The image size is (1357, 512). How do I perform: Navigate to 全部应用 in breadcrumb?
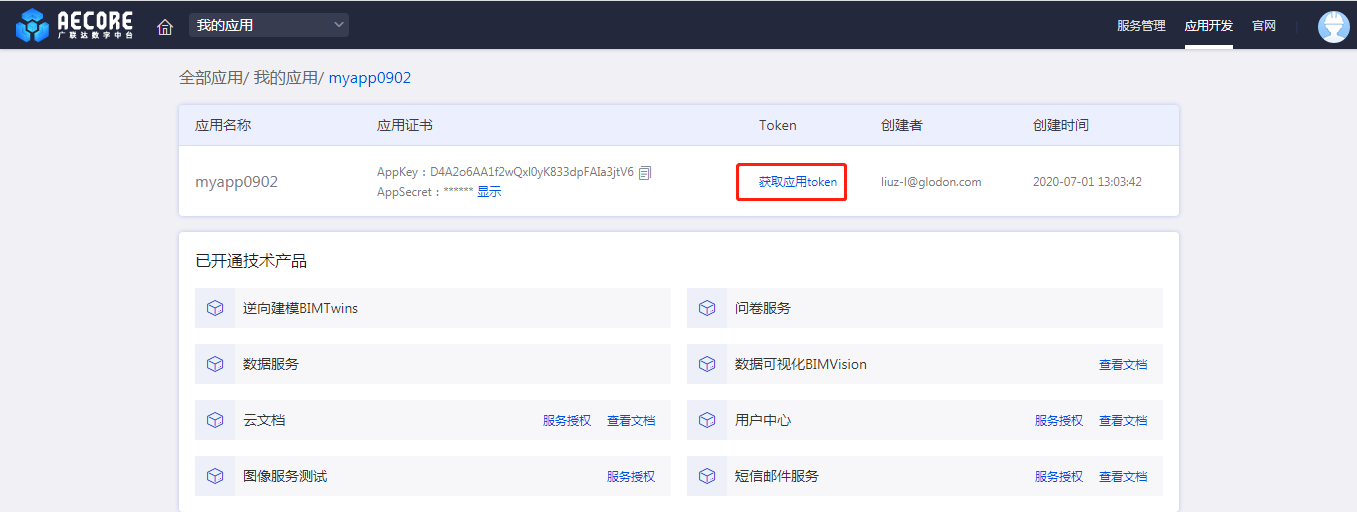(x=211, y=78)
